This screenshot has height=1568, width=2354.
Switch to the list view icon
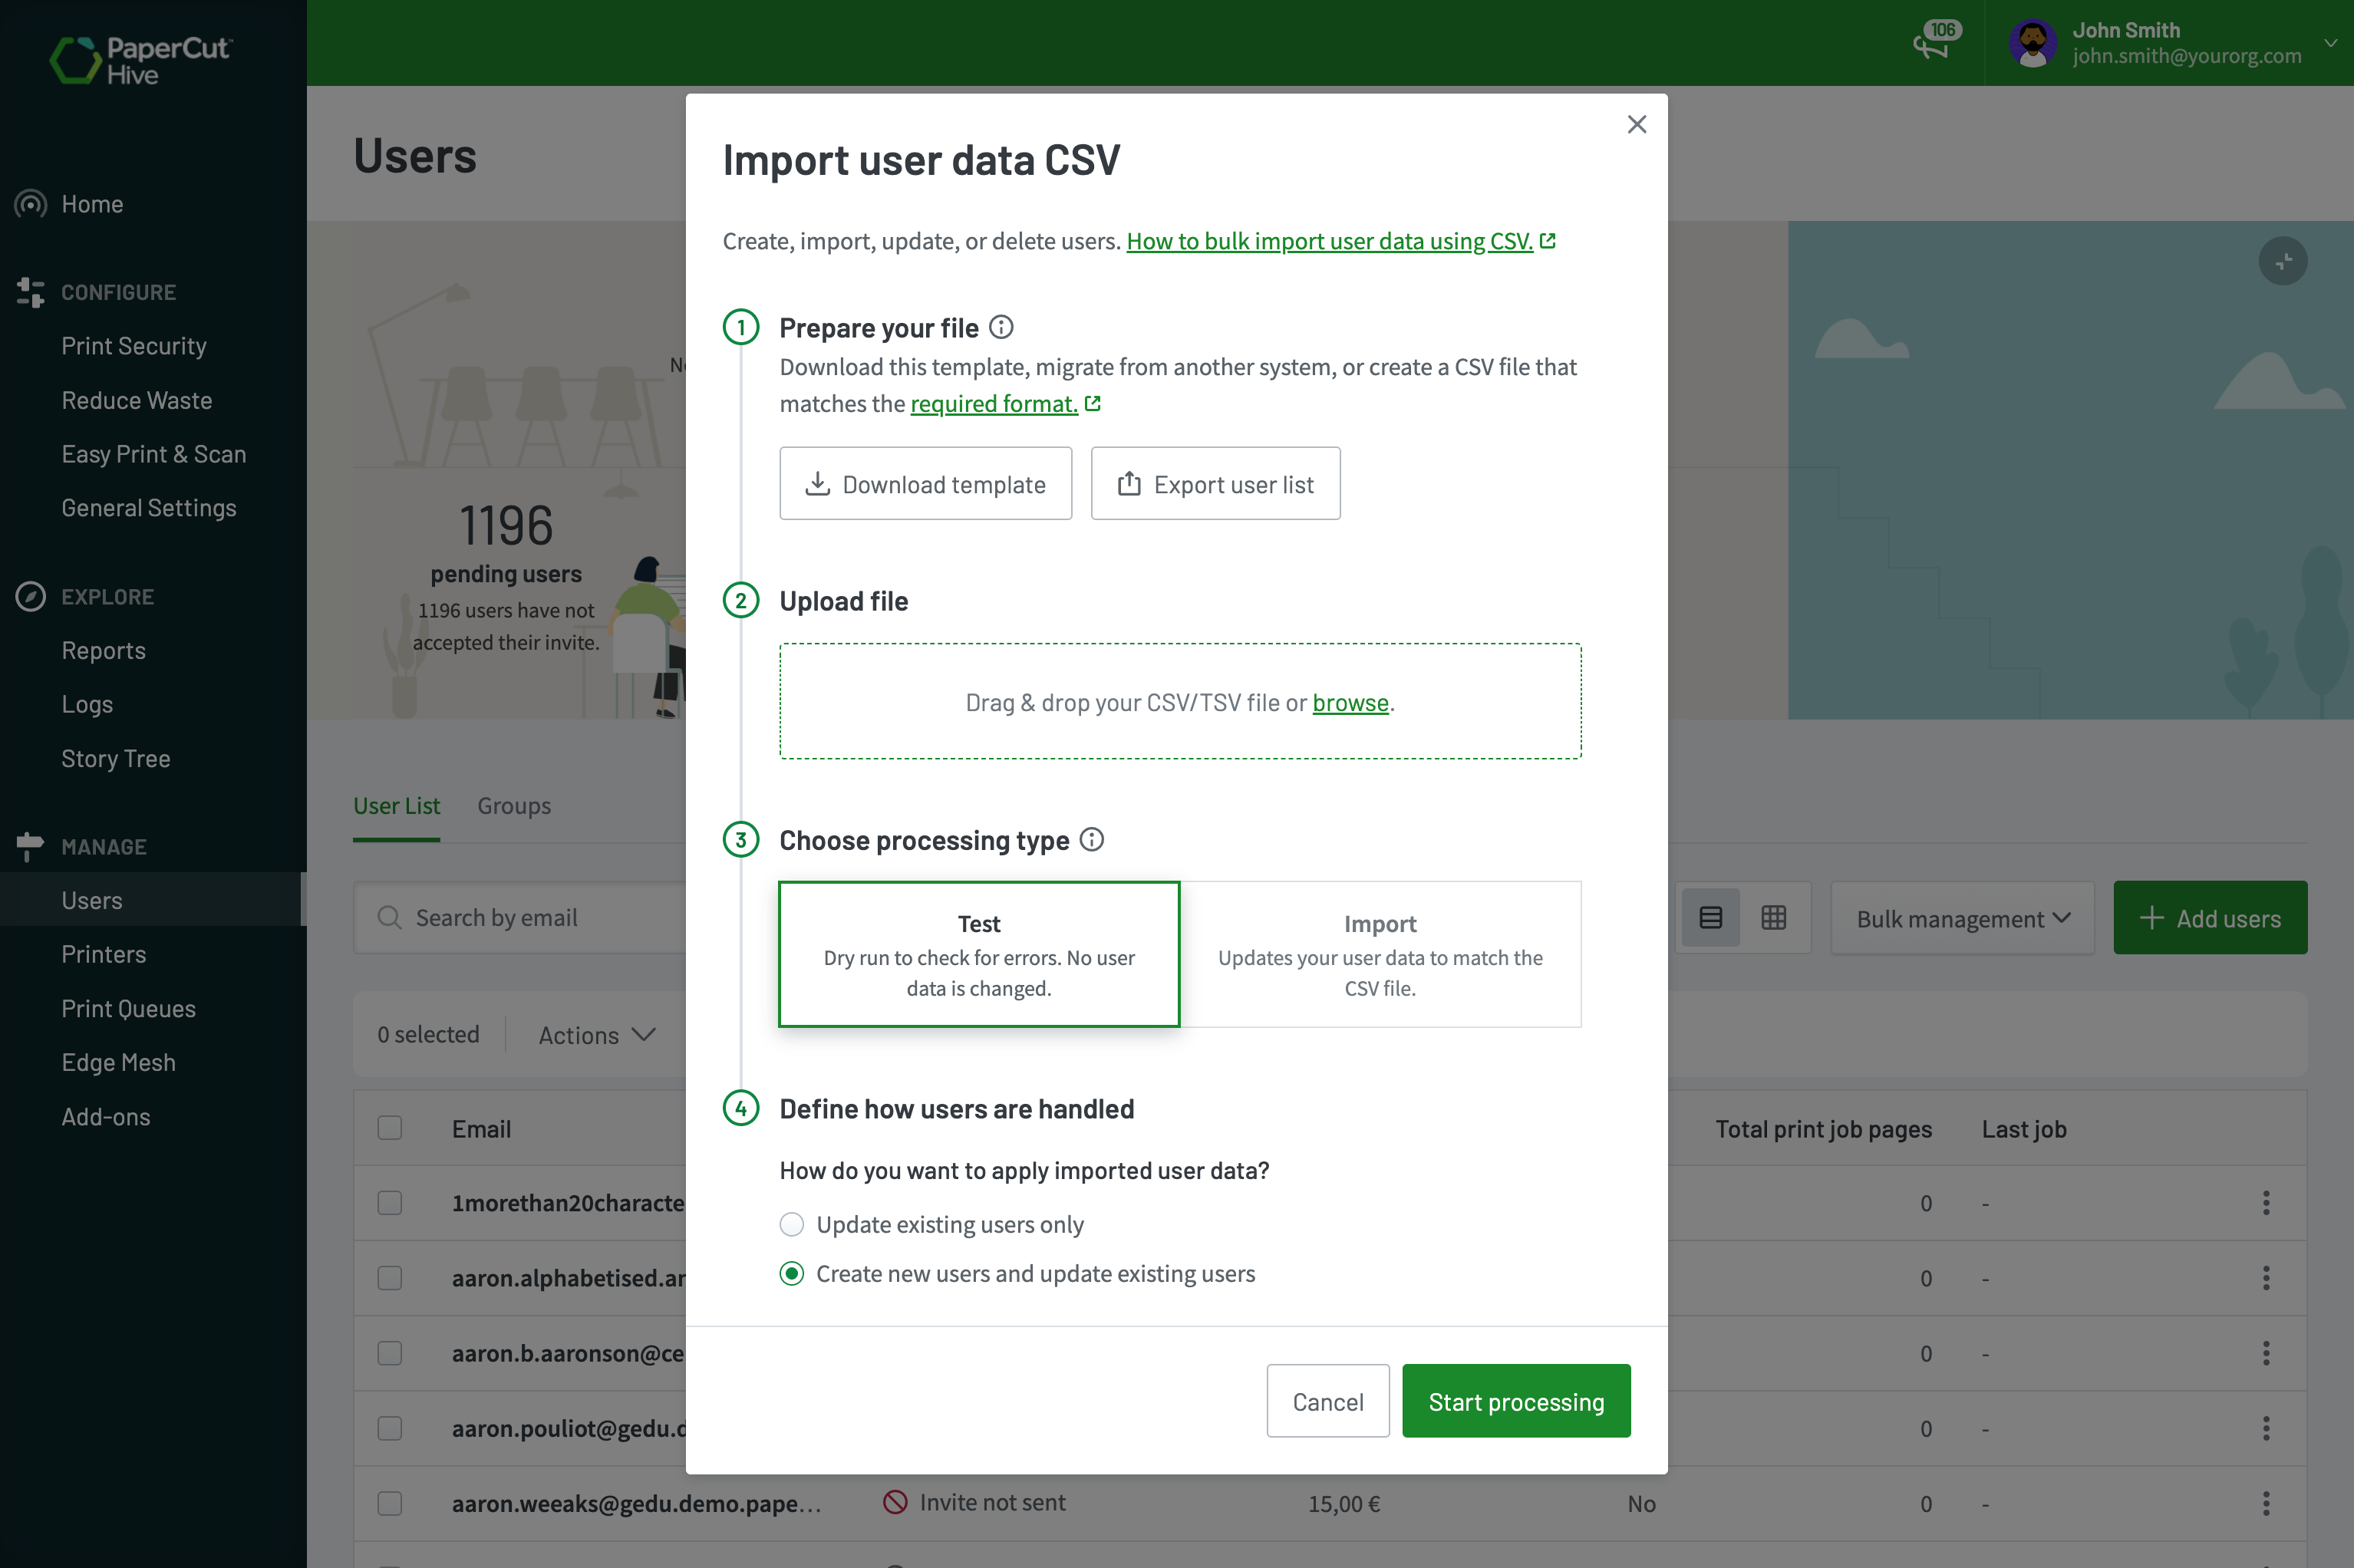pos(1711,917)
